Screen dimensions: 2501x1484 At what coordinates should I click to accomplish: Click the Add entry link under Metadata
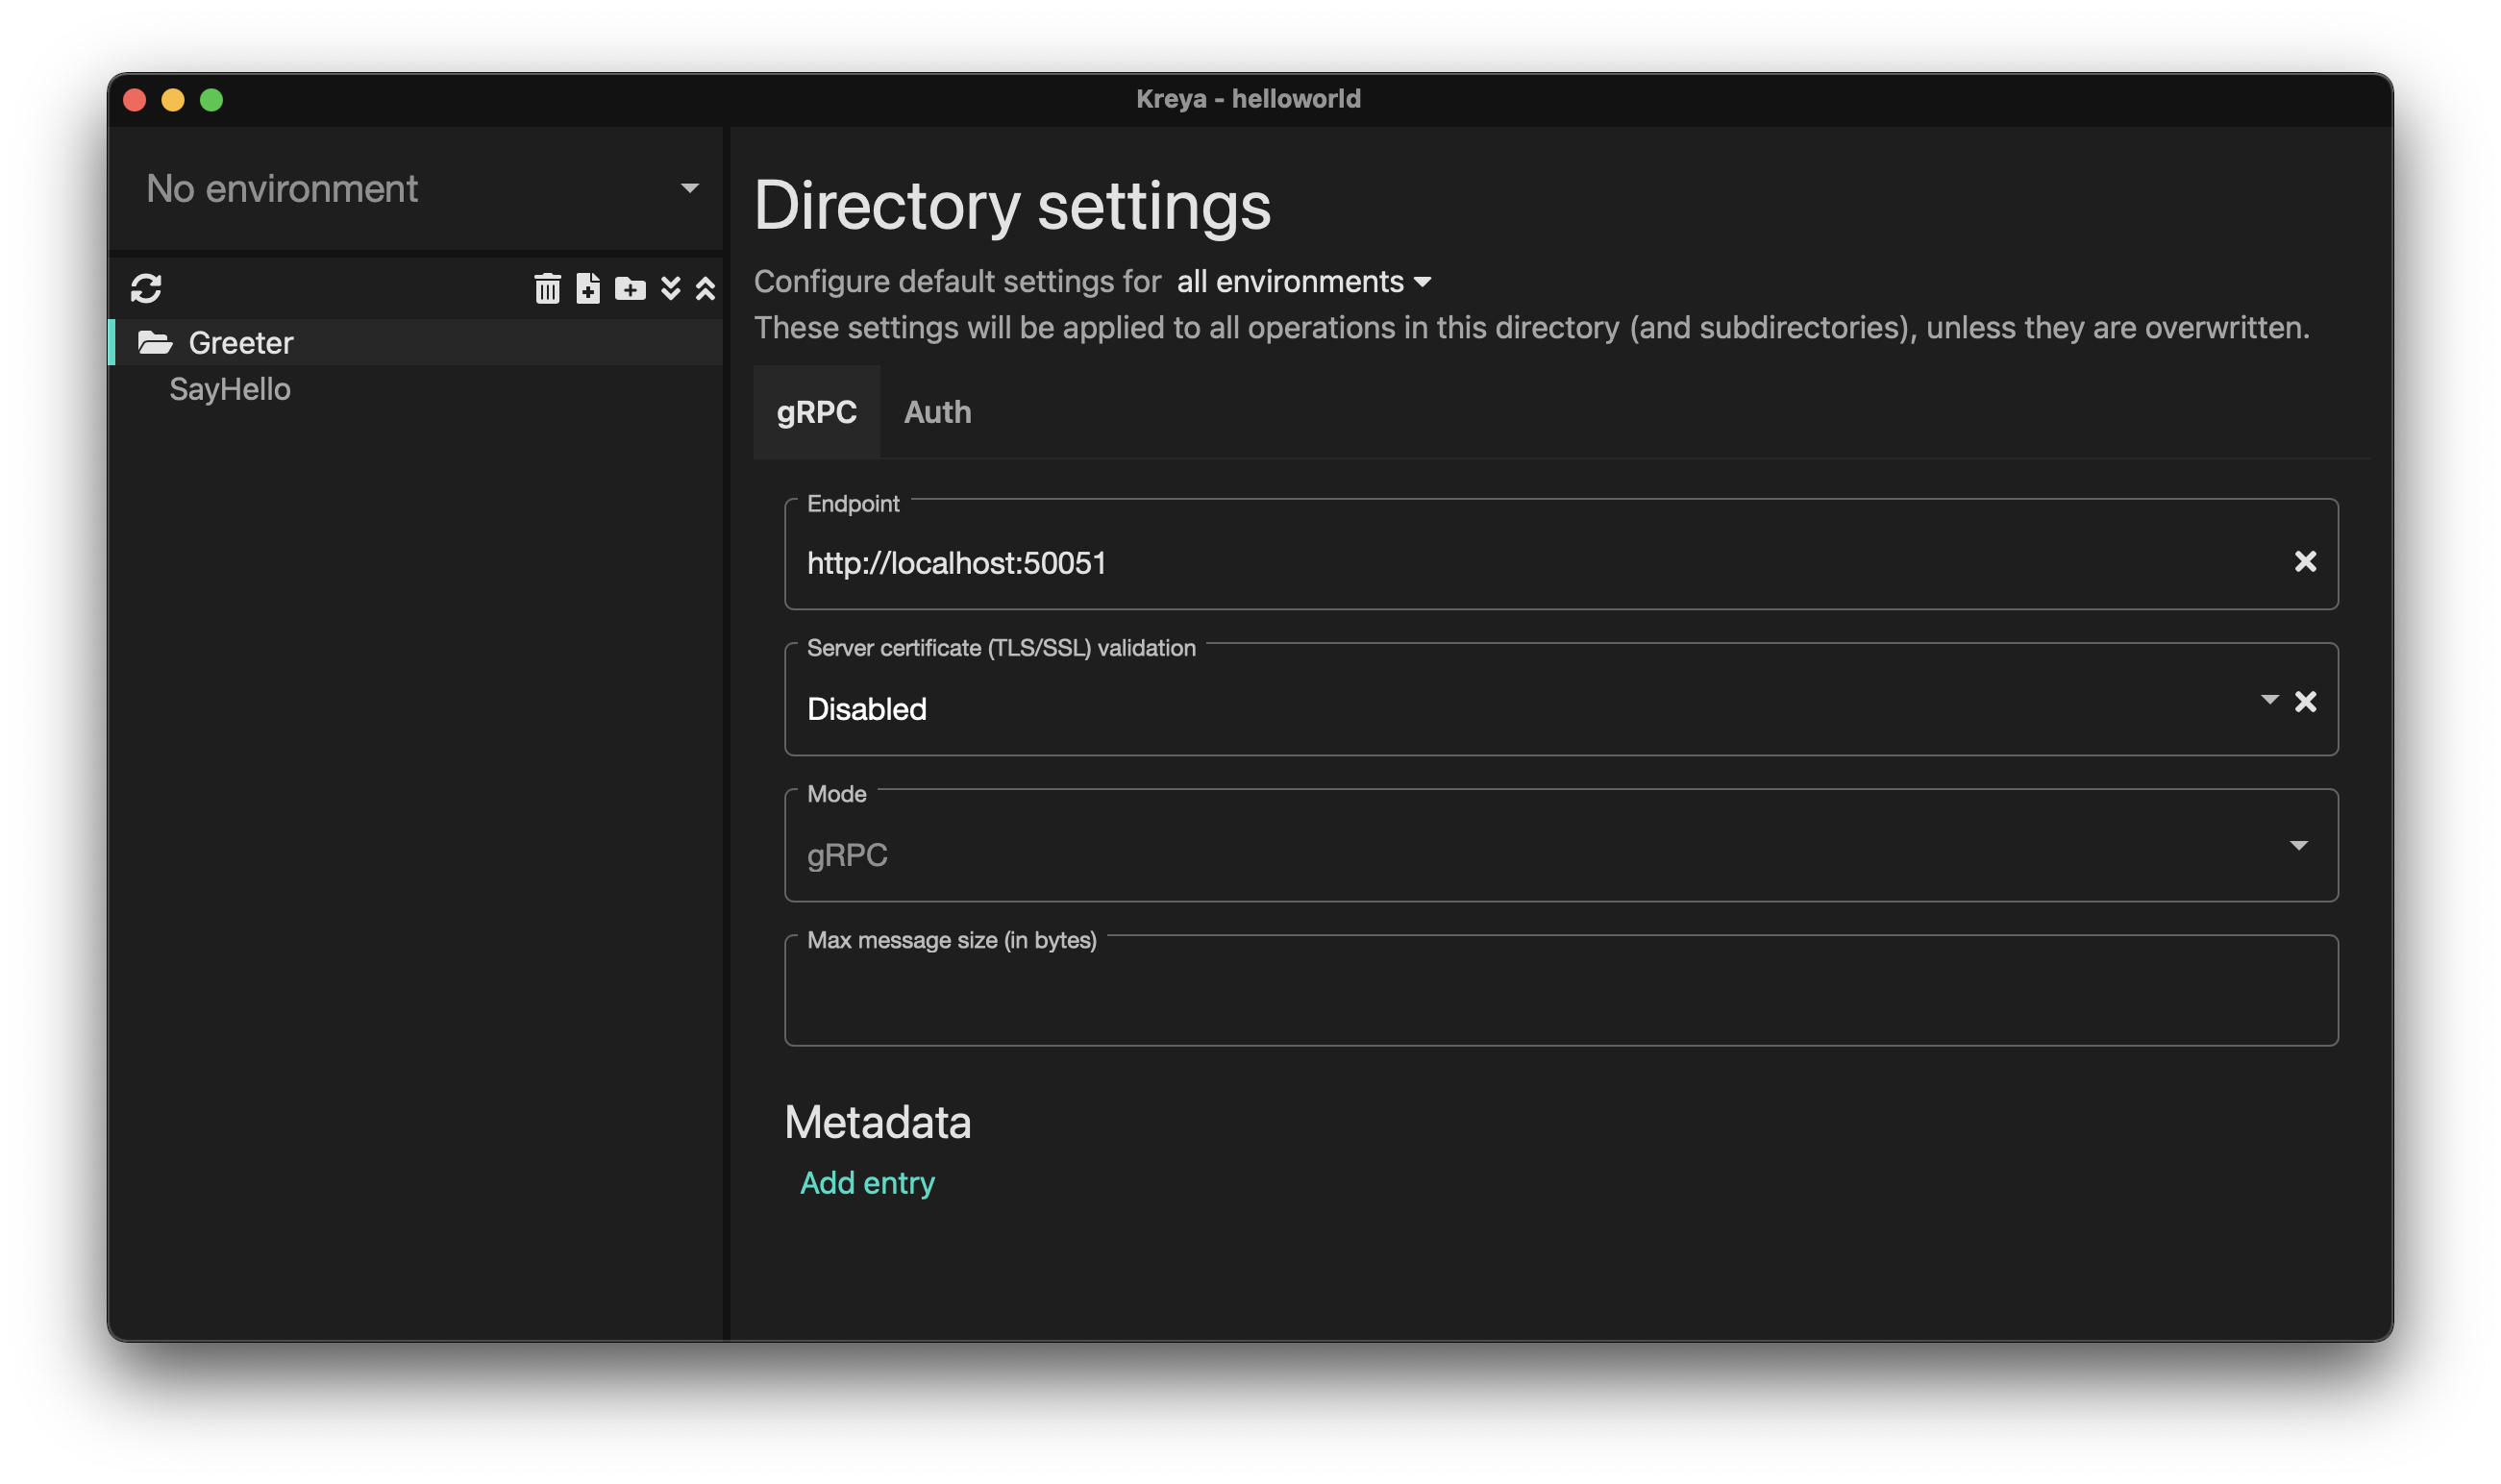click(x=867, y=1183)
